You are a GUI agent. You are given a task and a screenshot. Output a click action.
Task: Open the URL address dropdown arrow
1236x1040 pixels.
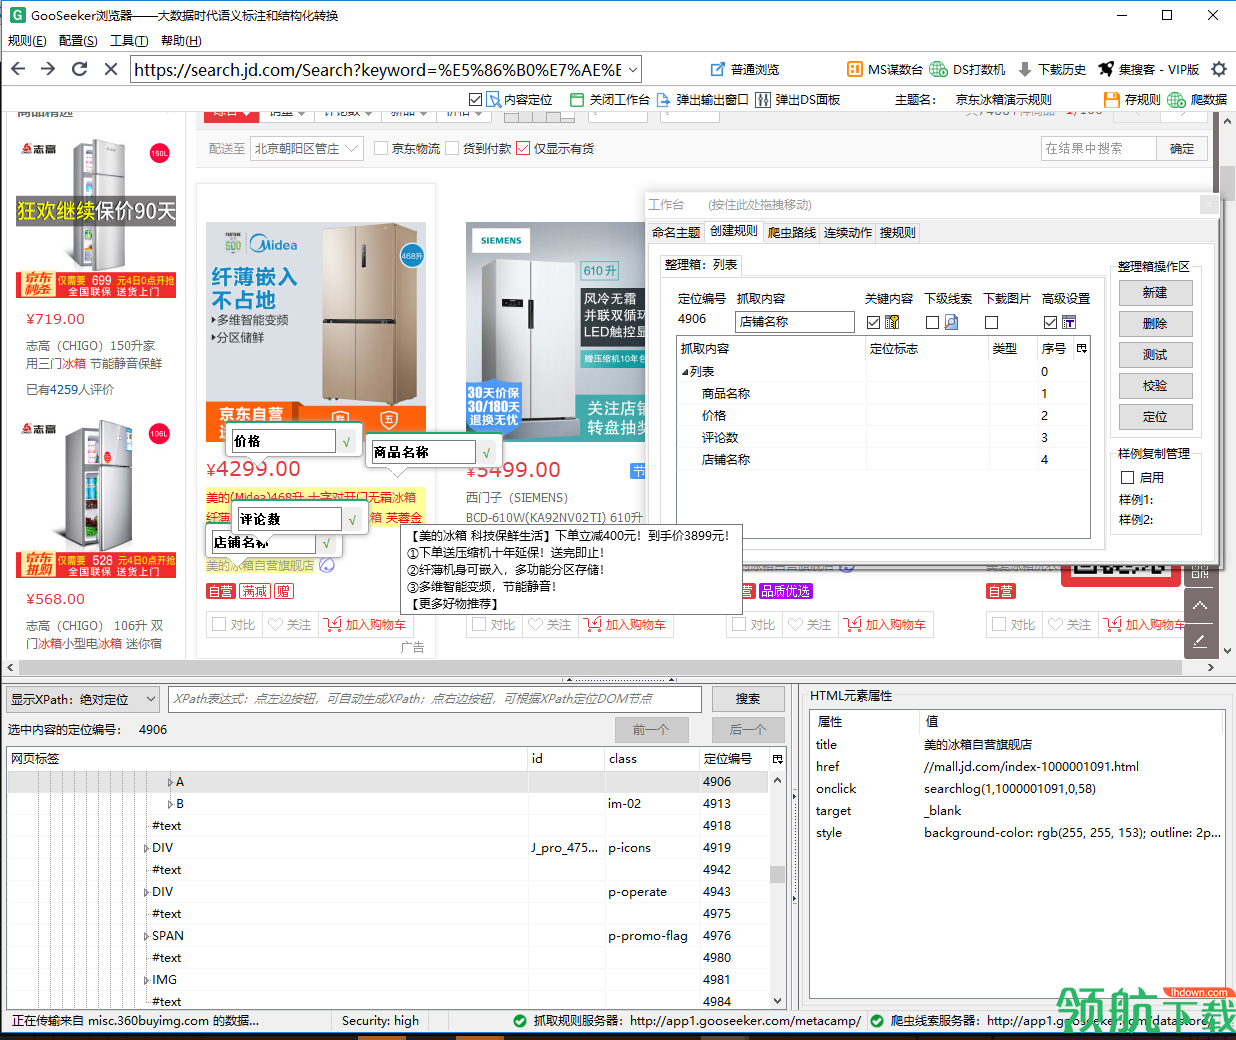[x=633, y=69]
